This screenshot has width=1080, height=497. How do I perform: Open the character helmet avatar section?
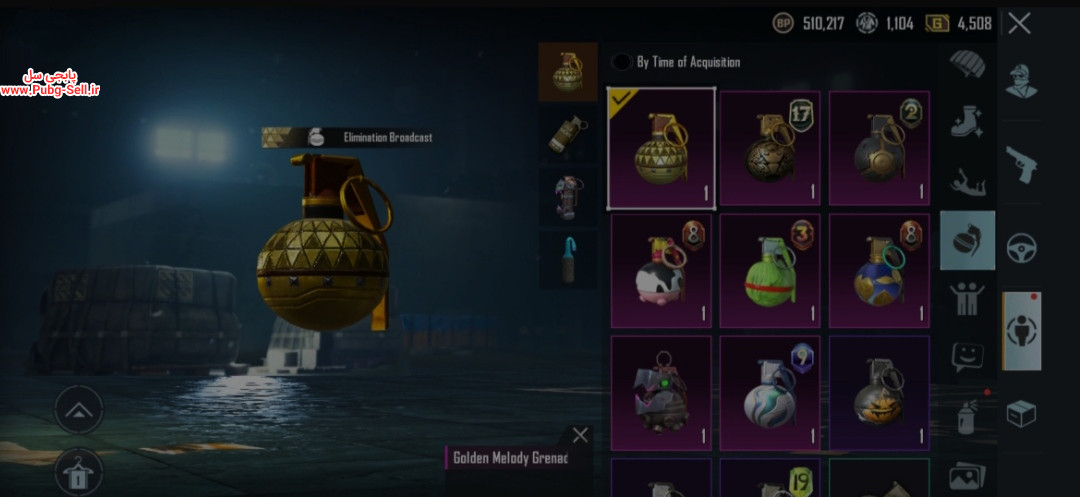1021,82
